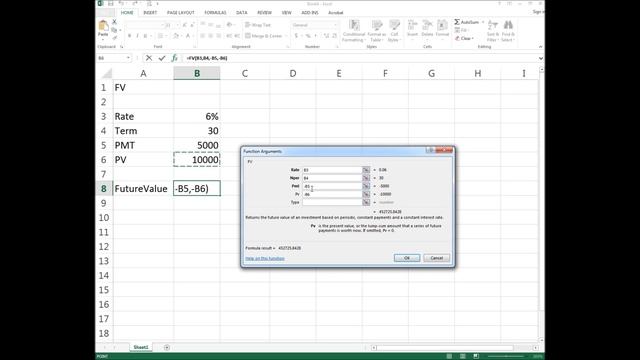The image size is (640, 360).
Task: Collapse the dialog beside the Pv field
Action: [366, 194]
